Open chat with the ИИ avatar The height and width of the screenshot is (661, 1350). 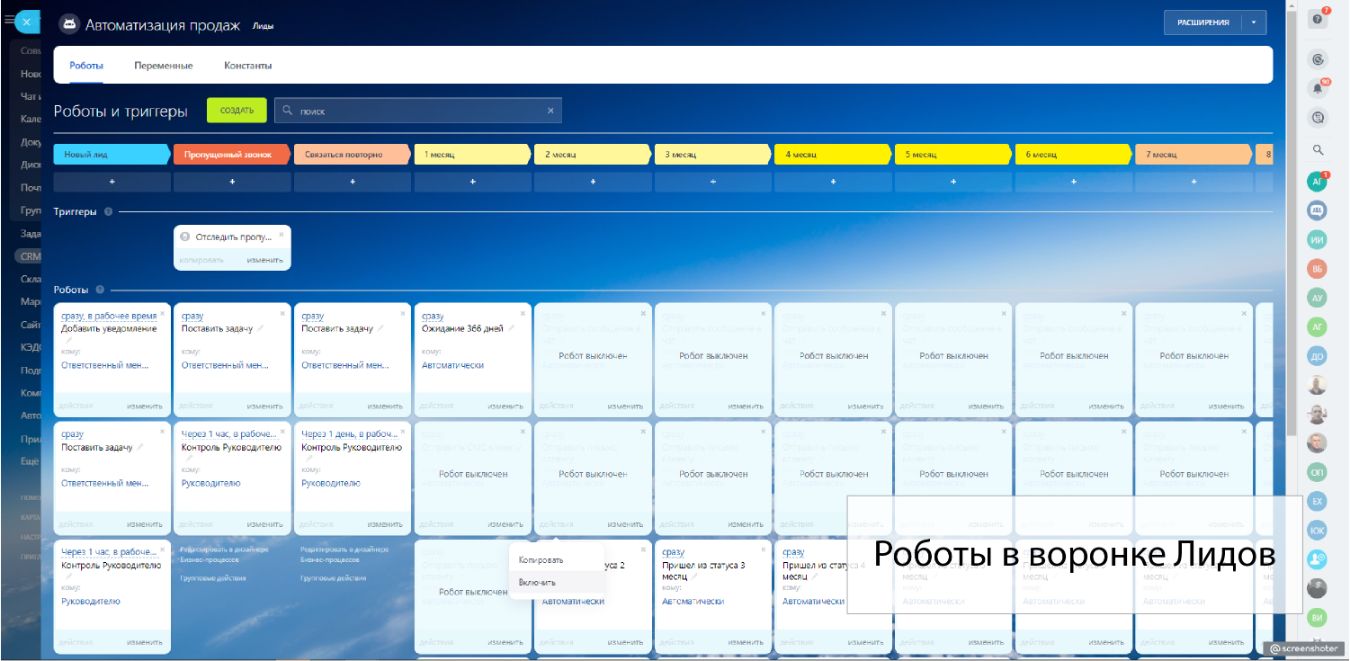click(x=1318, y=240)
